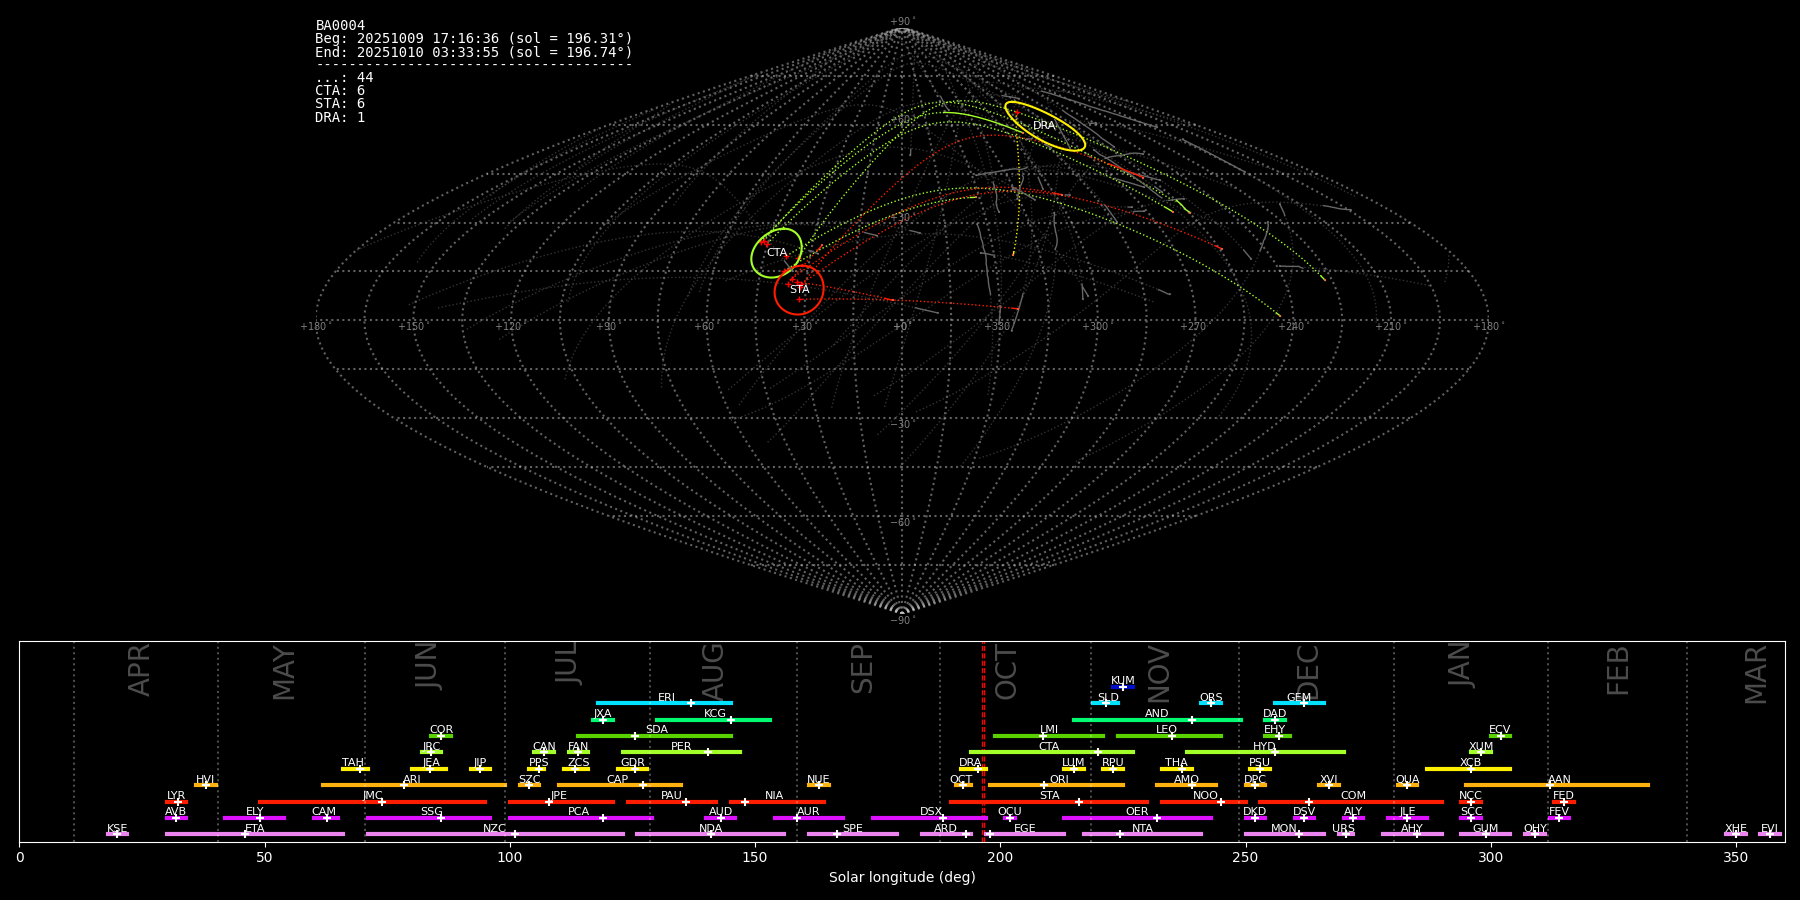This screenshot has width=1800, height=900.
Task: Select the ORI shower activity bar
Action: 1056,785
